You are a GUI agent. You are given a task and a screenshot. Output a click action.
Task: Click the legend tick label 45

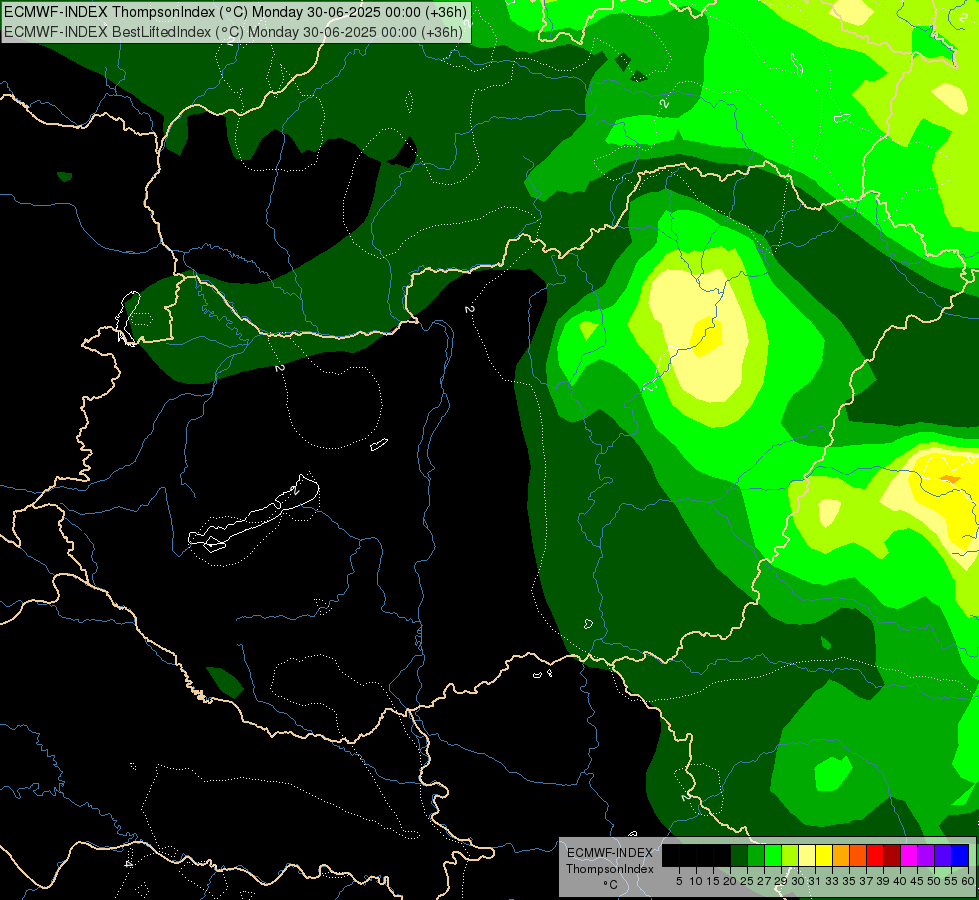pyautogui.click(x=917, y=881)
